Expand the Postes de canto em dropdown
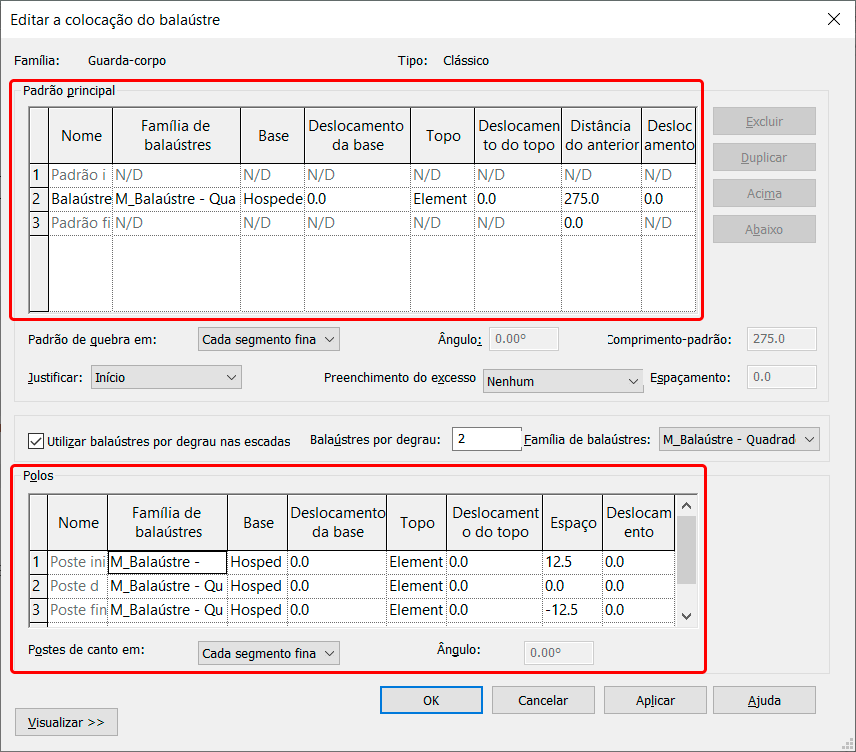 [269, 653]
